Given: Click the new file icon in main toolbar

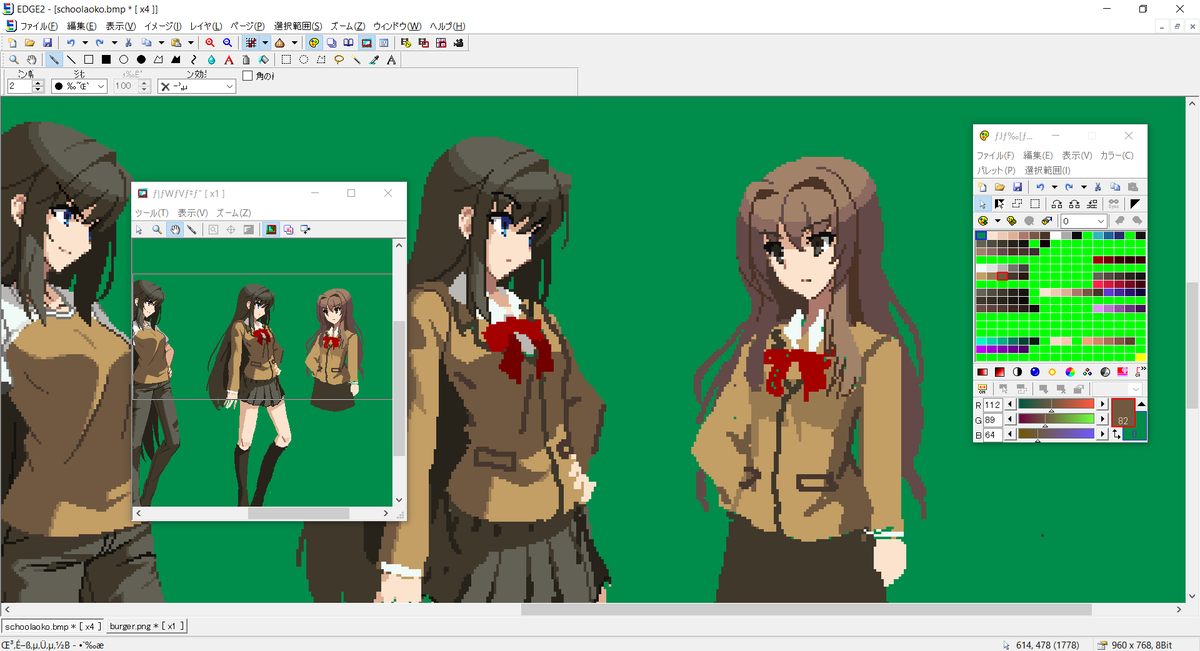Looking at the screenshot, I should click(x=13, y=43).
